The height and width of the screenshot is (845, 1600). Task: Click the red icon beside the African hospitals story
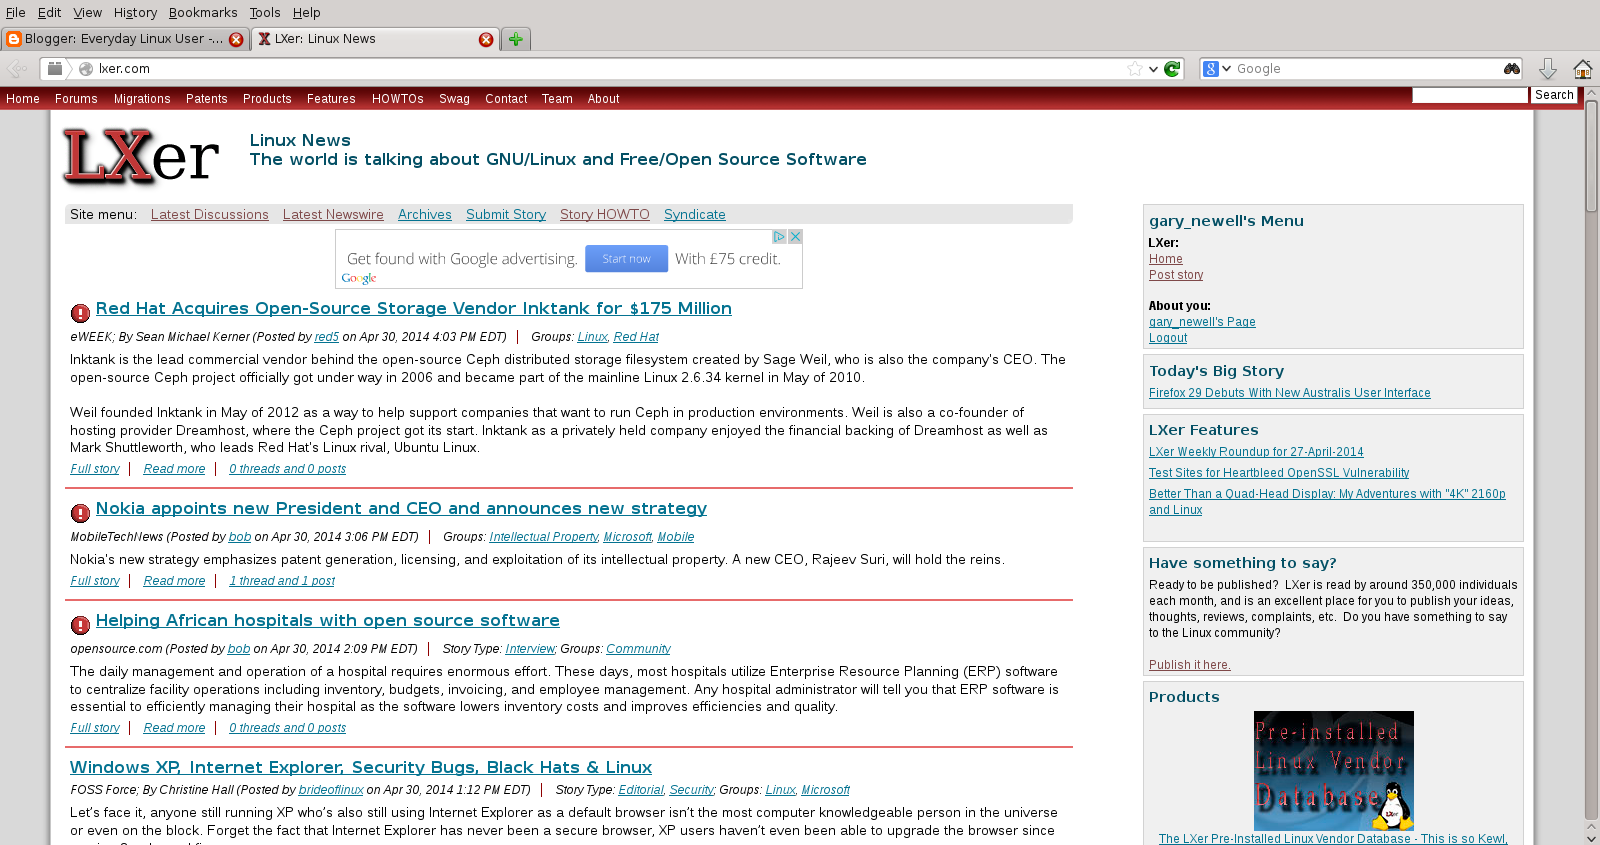81,625
